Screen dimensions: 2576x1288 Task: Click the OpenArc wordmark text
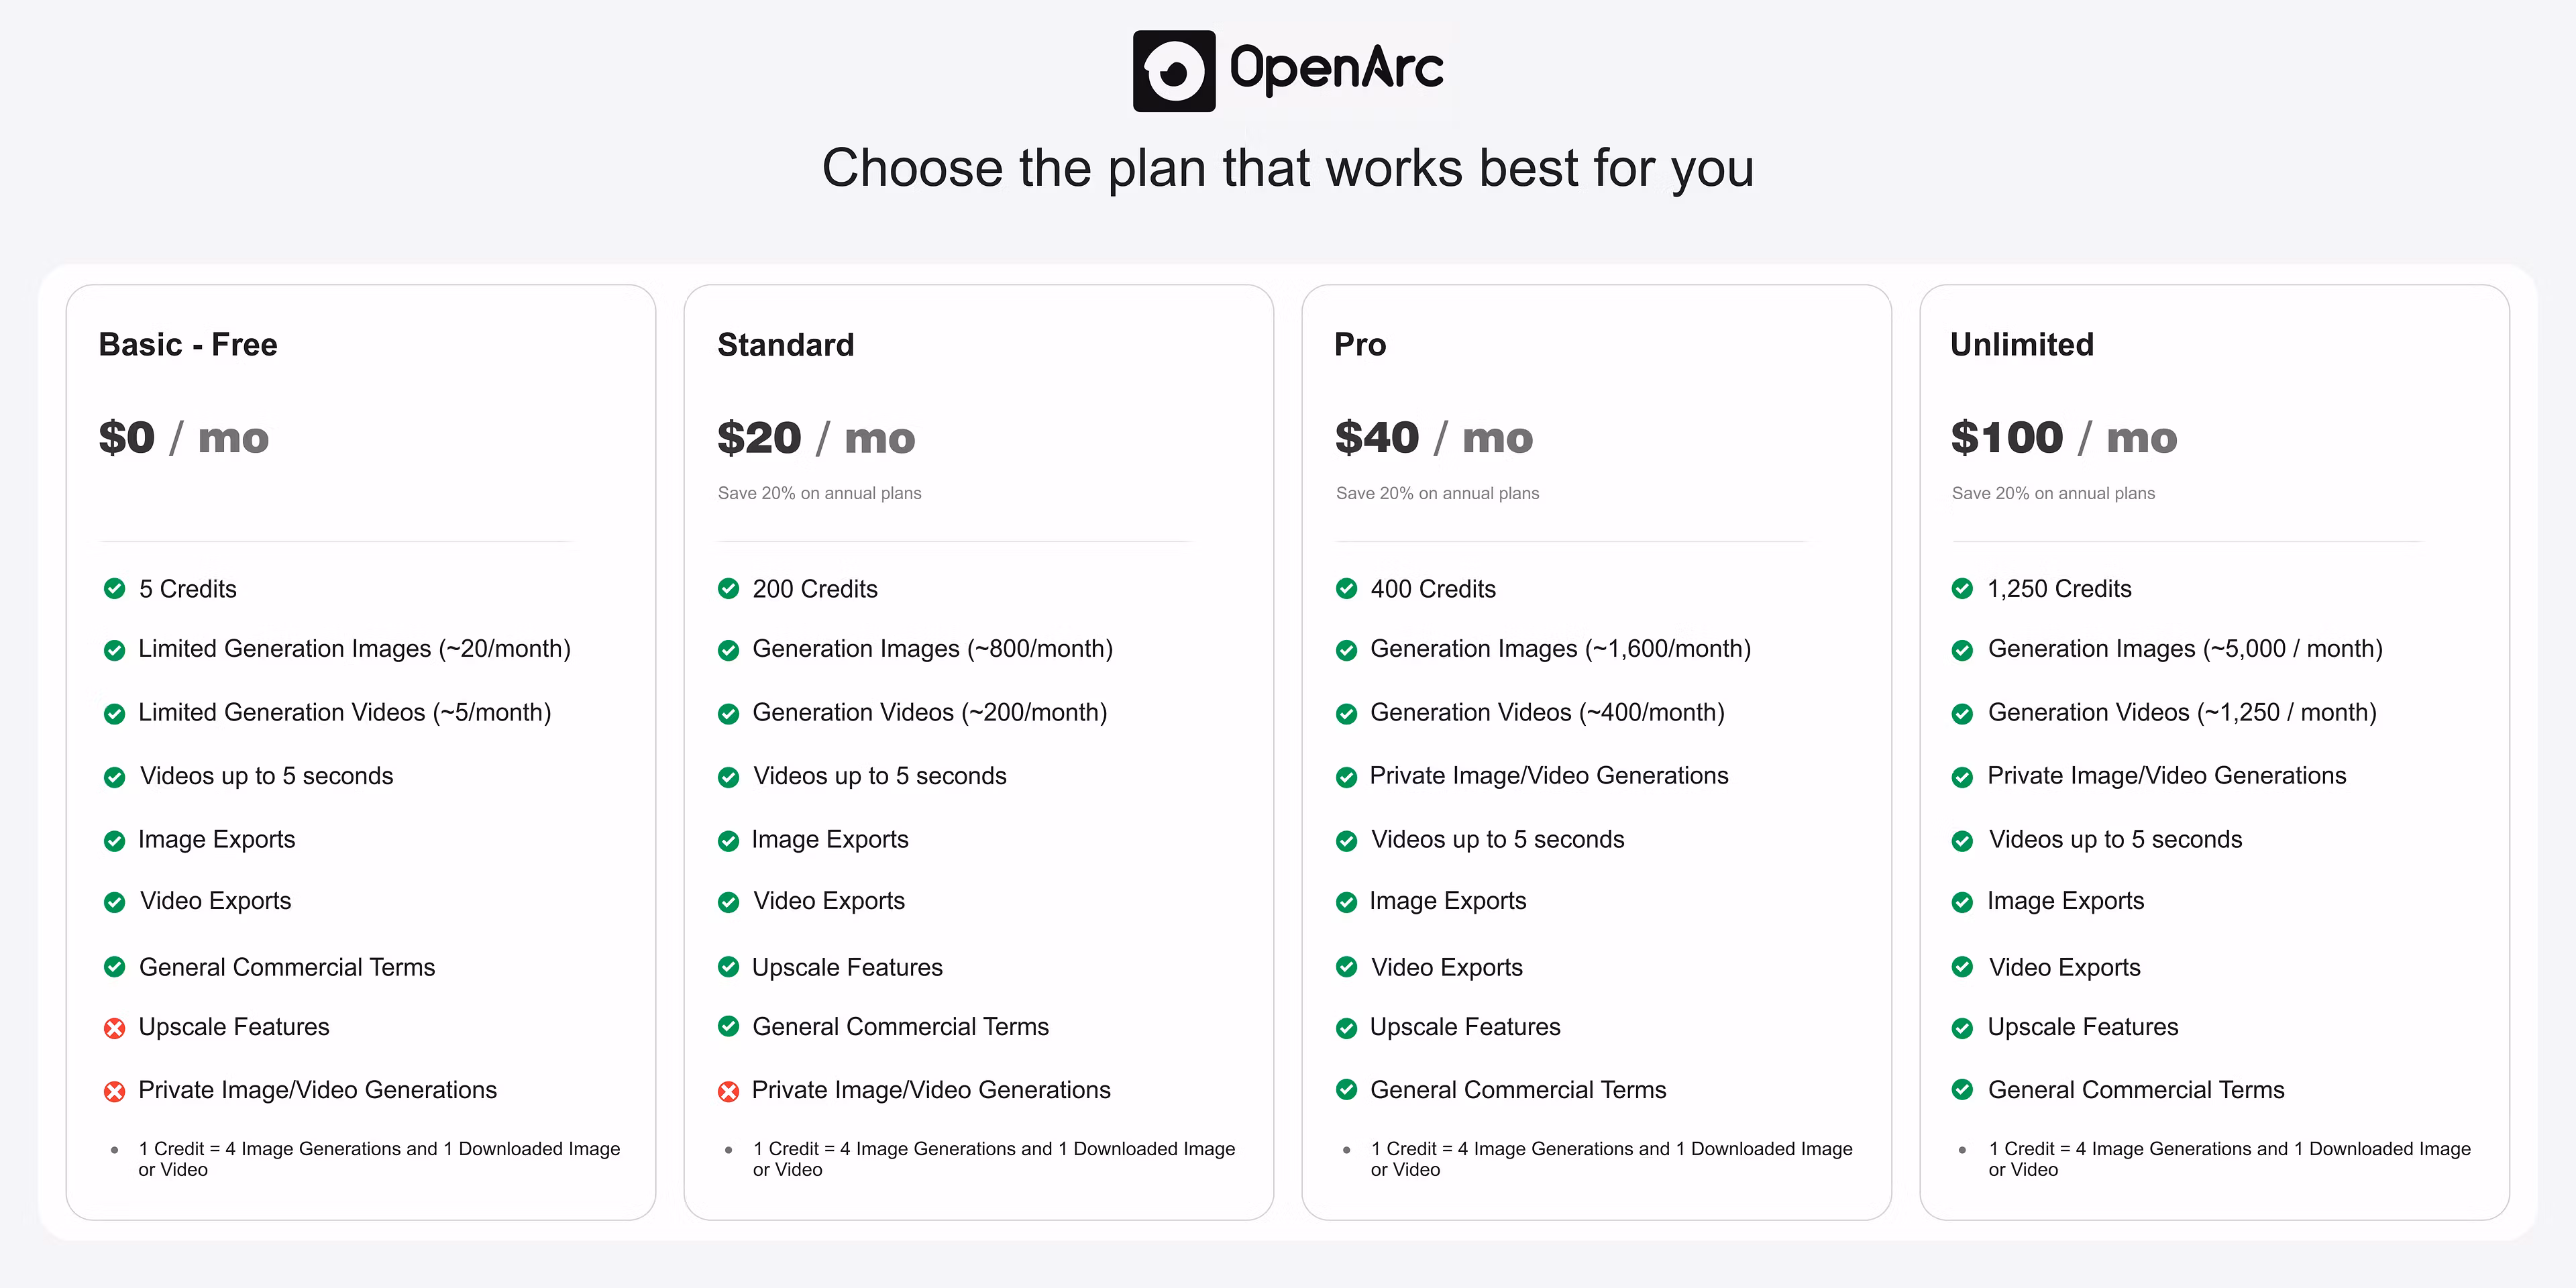(x=1337, y=69)
